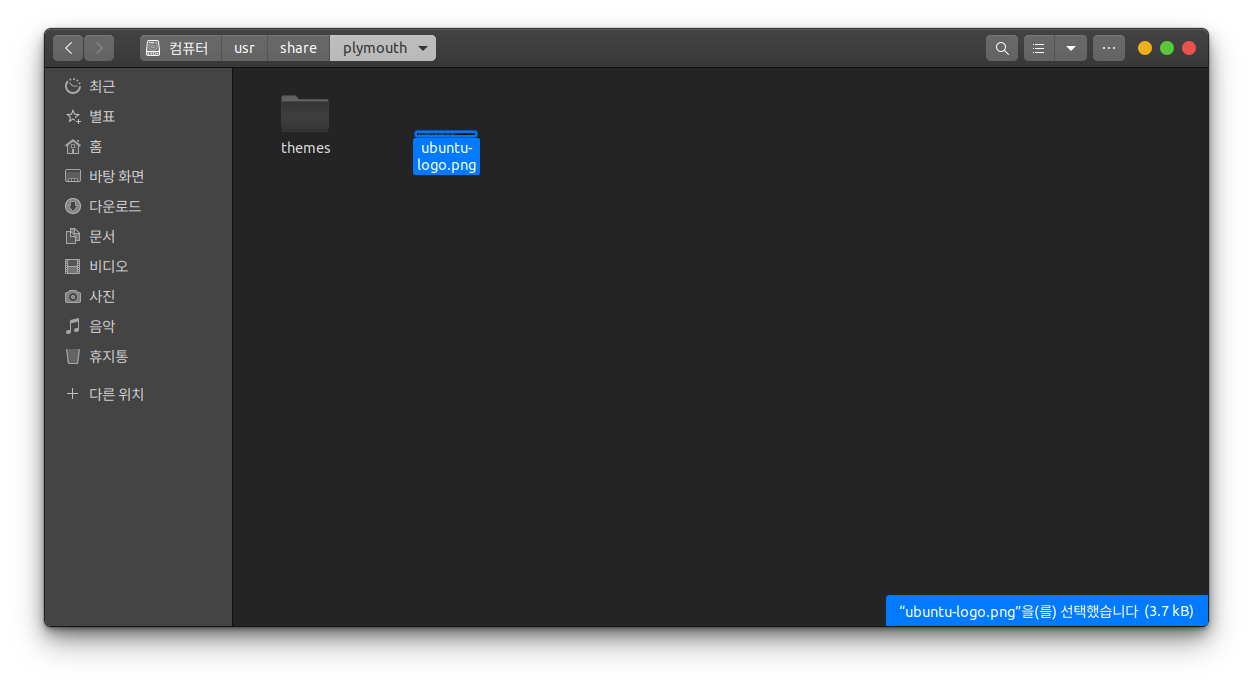Go to the usr path segment
This screenshot has width=1253, height=687.
[x=244, y=48]
